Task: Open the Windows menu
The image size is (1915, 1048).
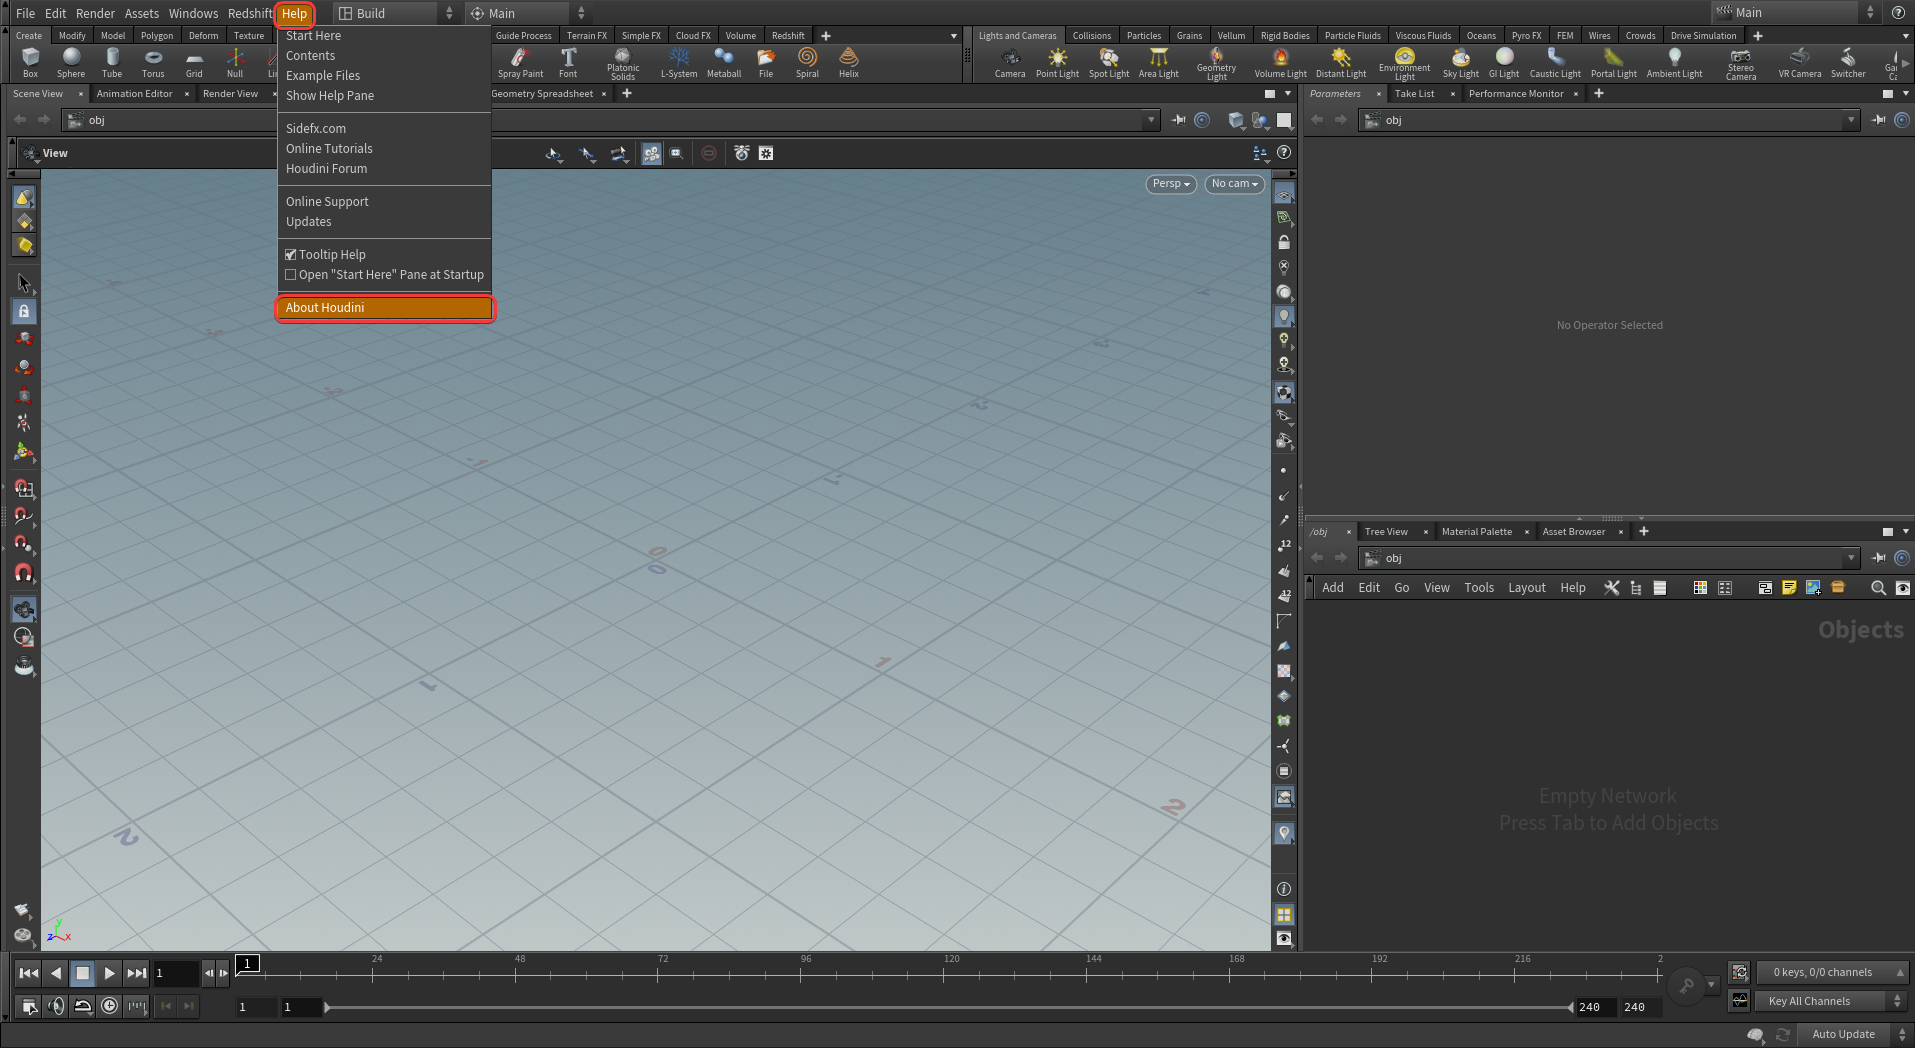Action: click(193, 13)
